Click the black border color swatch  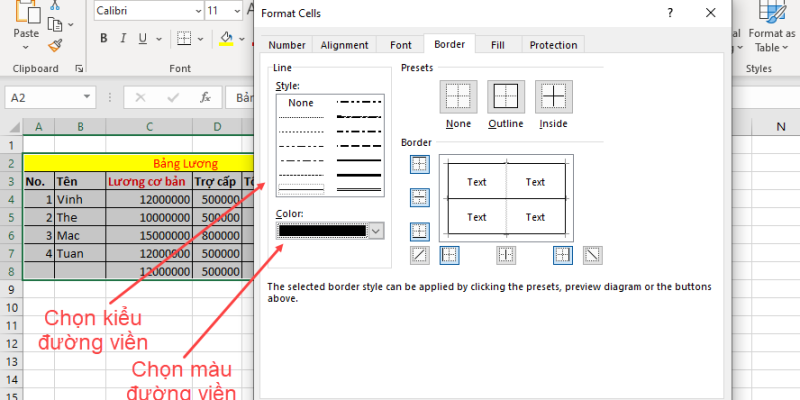(x=322, y=231)
